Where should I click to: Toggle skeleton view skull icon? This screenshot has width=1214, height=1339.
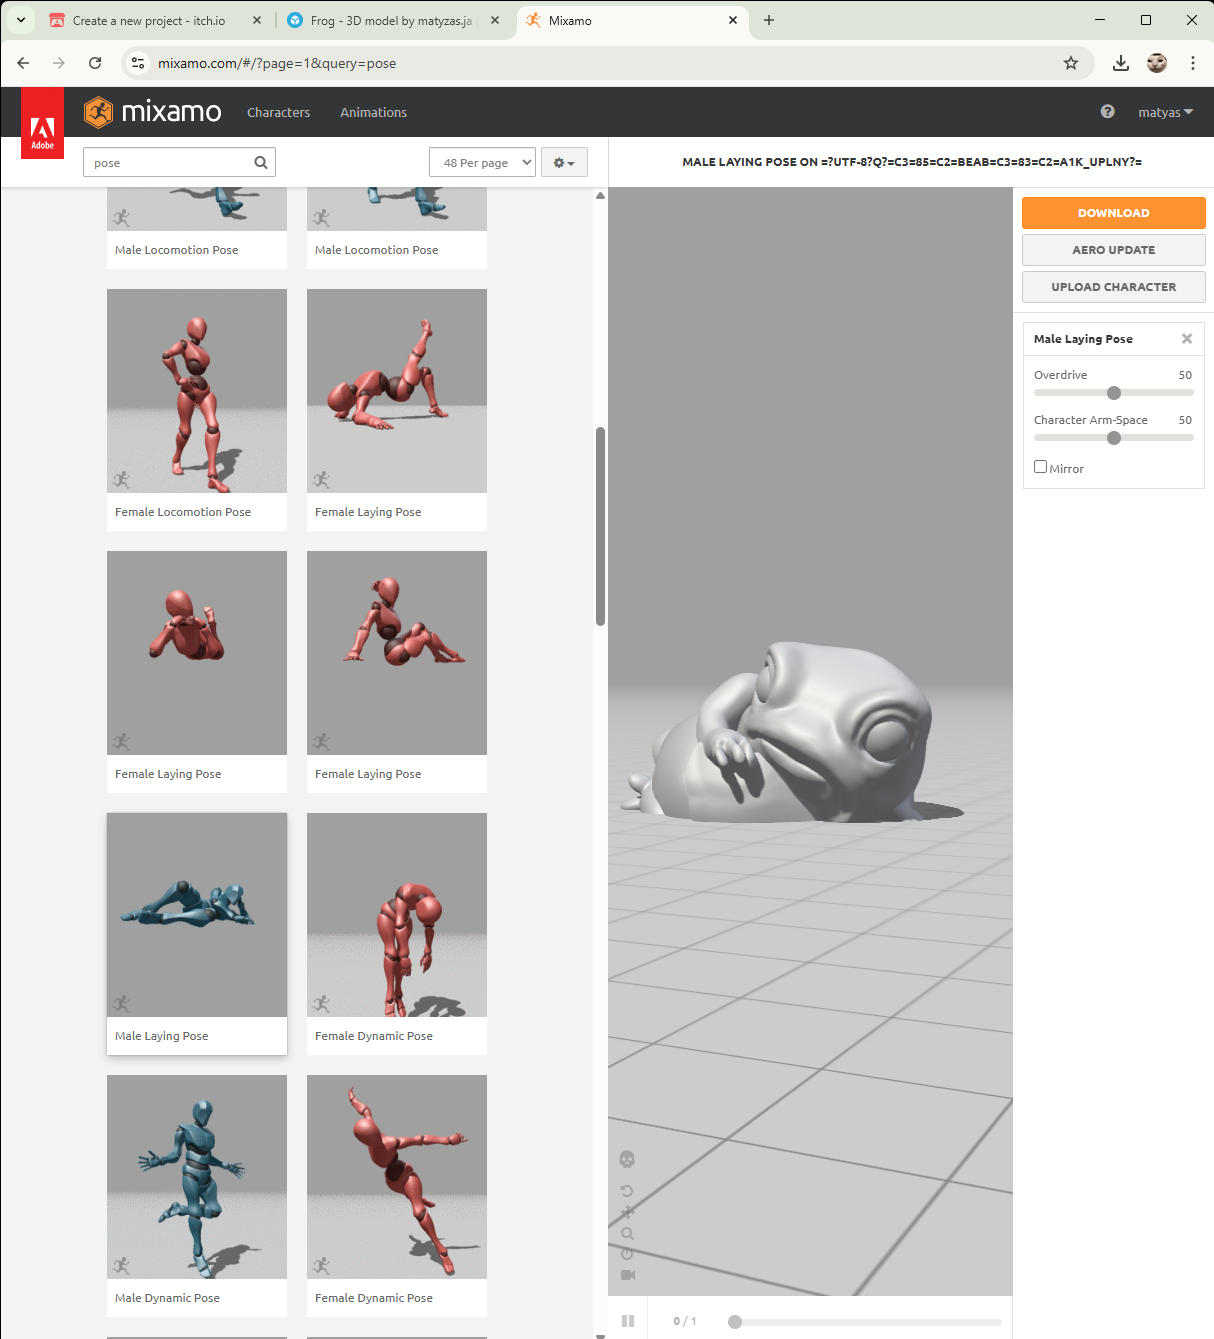627,1159
